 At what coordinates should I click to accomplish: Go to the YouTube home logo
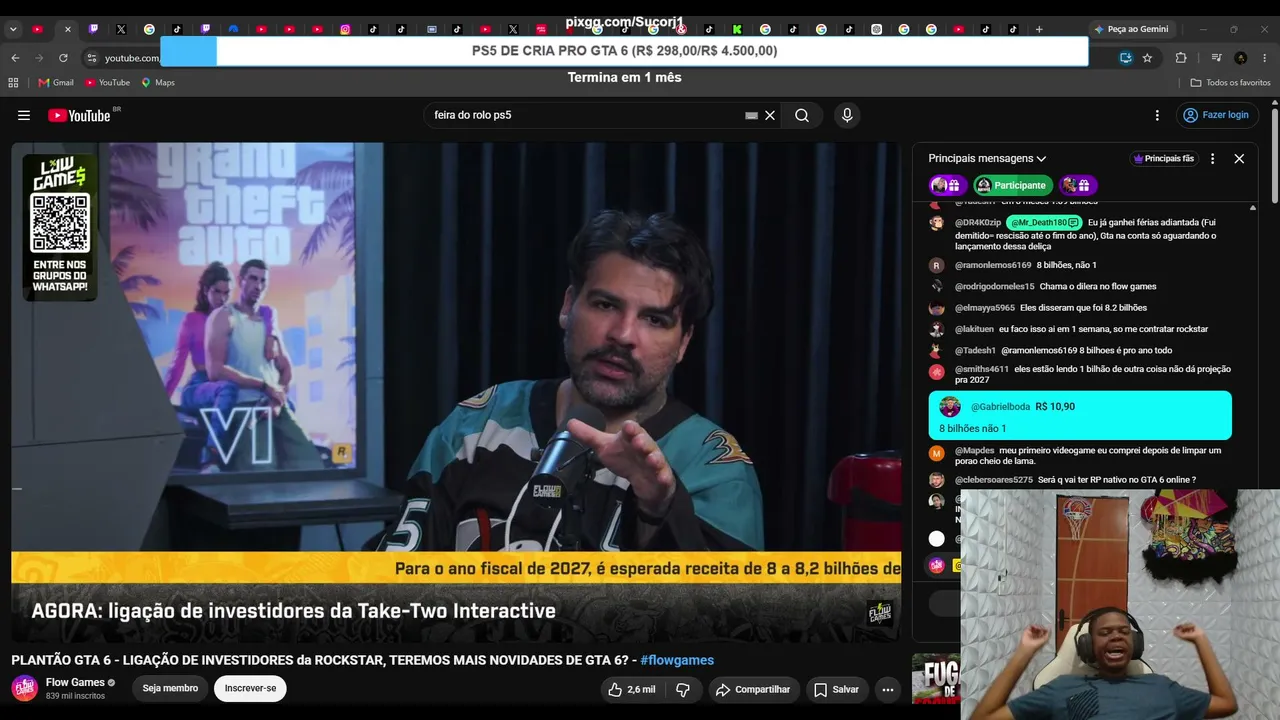click(80, 115)
